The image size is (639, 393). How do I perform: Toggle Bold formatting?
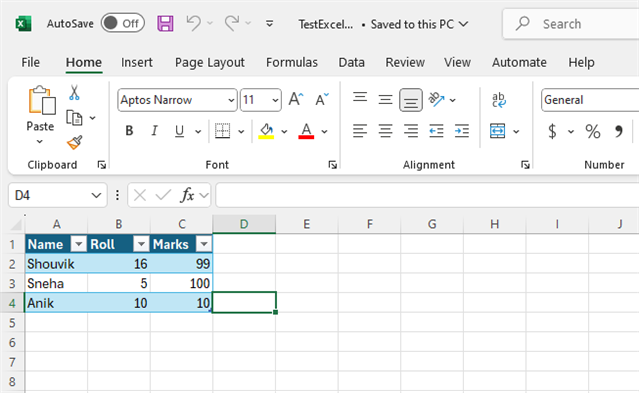click(129, 131)
